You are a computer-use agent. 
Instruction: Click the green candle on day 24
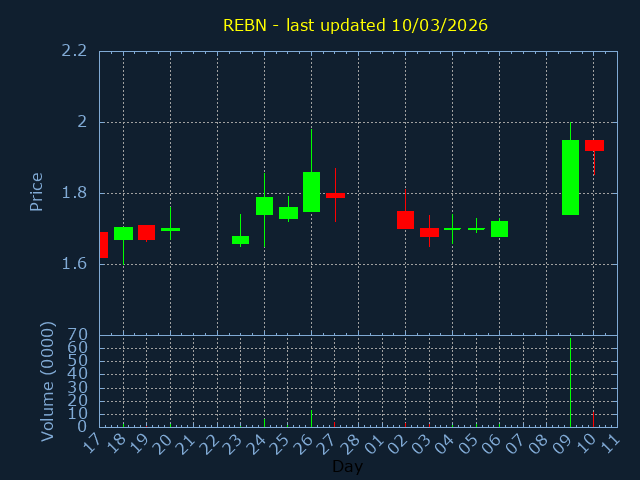pos(264,206)
